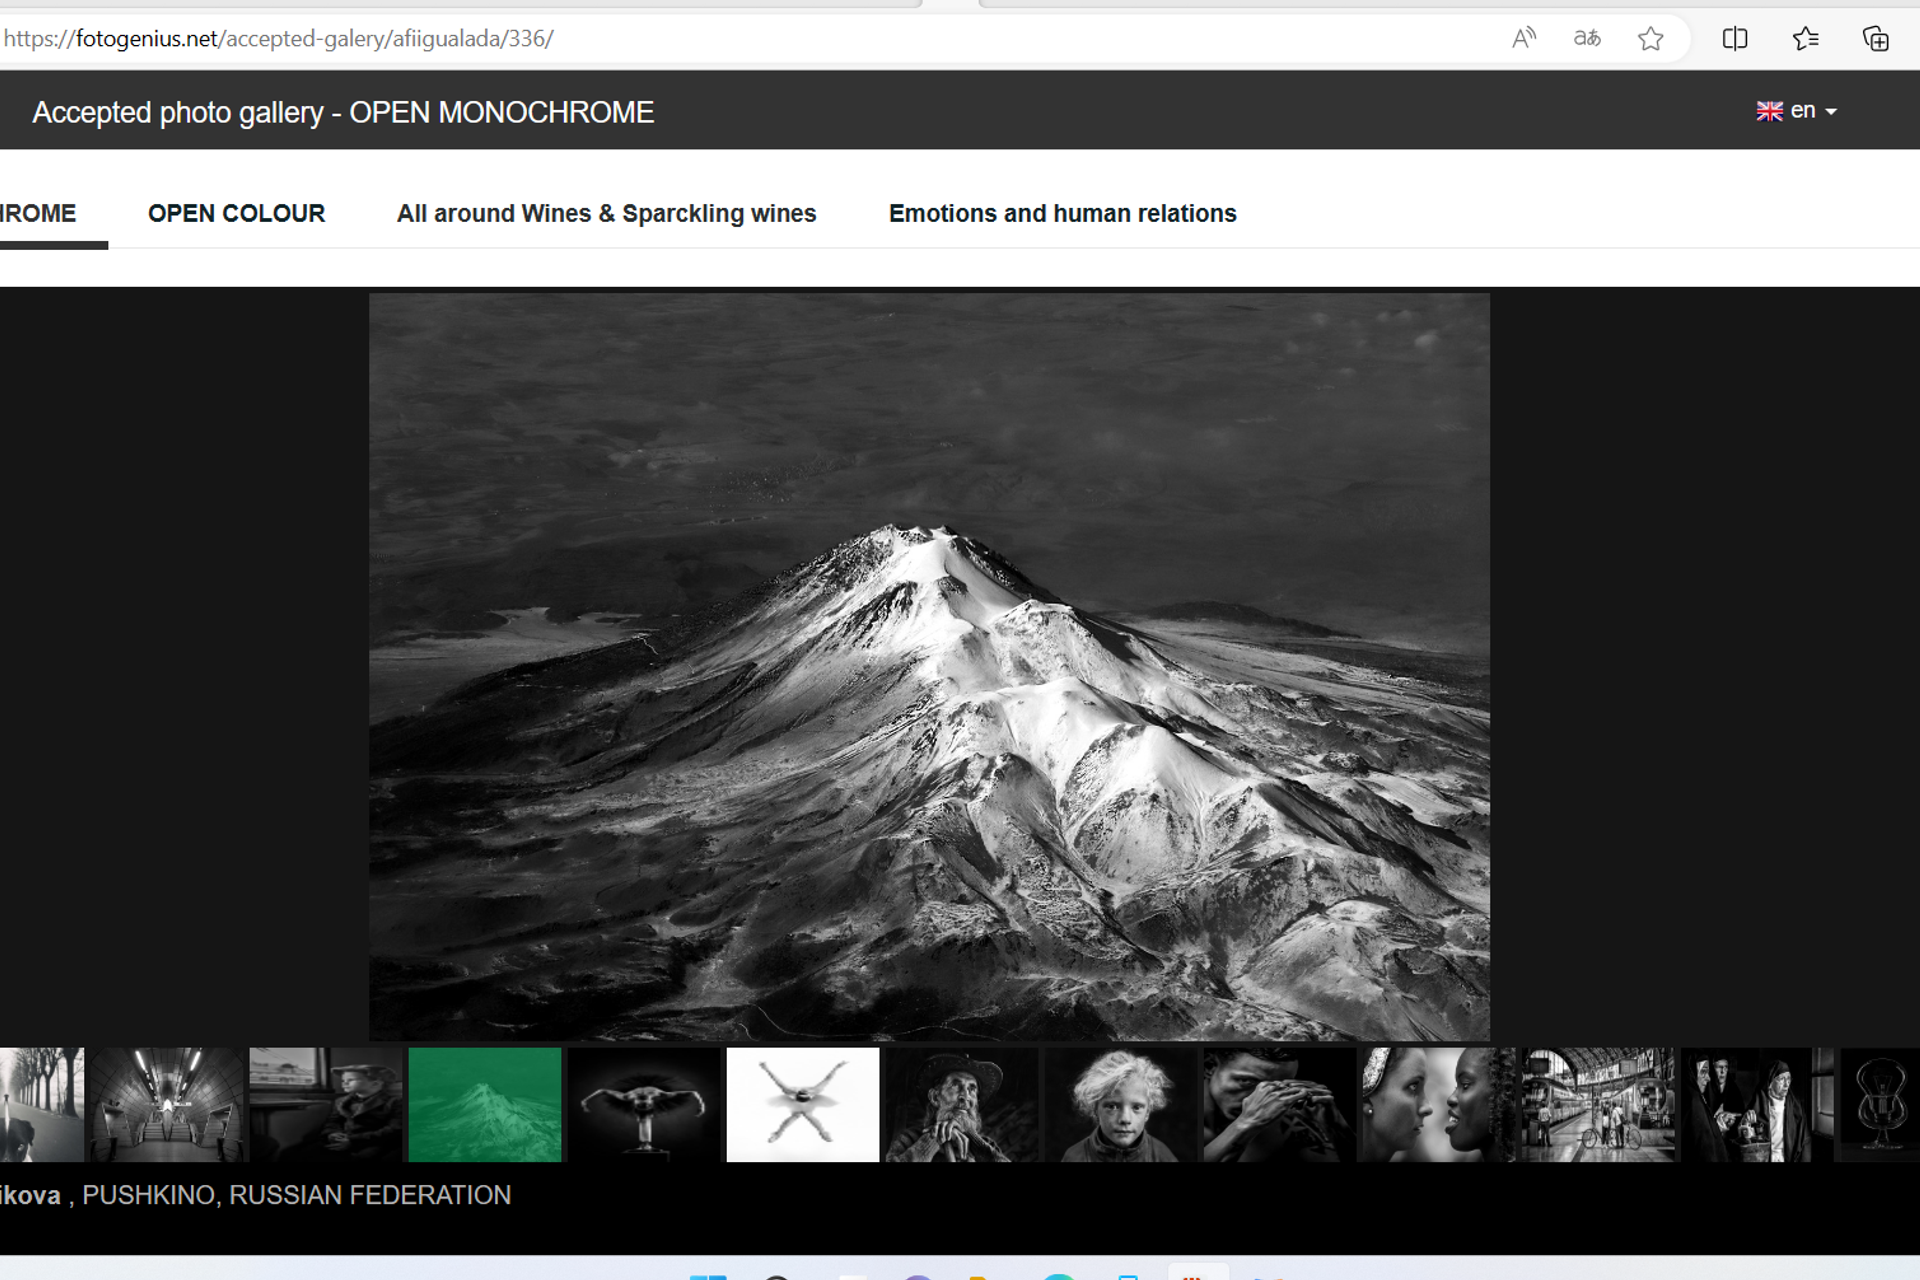Click the large mountain photo

tap(929, 666)
